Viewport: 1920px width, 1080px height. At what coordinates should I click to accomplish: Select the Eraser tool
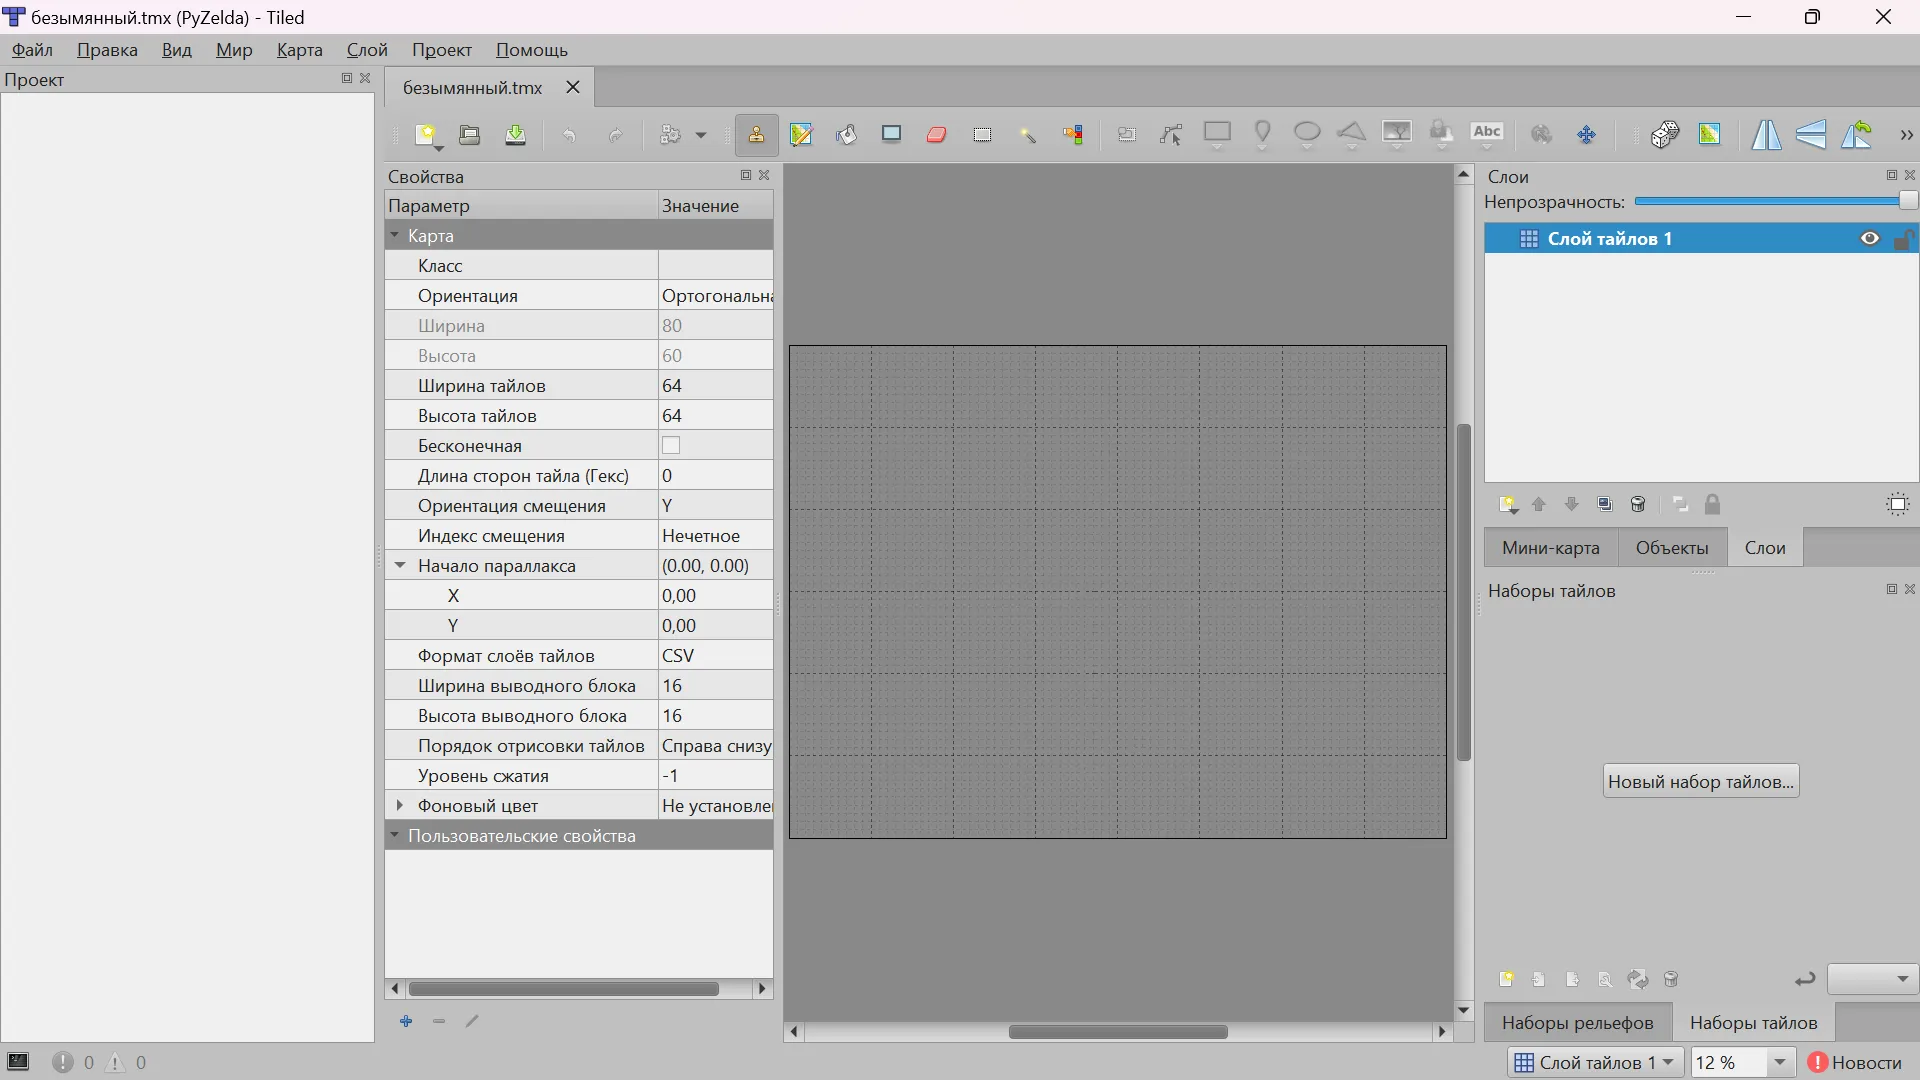point(936,135)
